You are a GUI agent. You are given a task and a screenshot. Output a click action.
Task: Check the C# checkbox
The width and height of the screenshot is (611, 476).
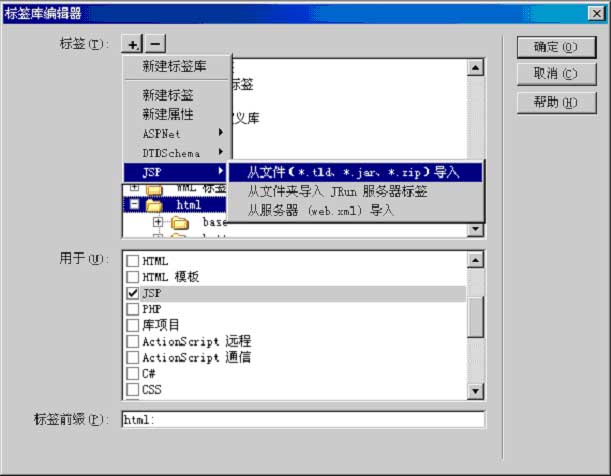click(x=133, y=373)
